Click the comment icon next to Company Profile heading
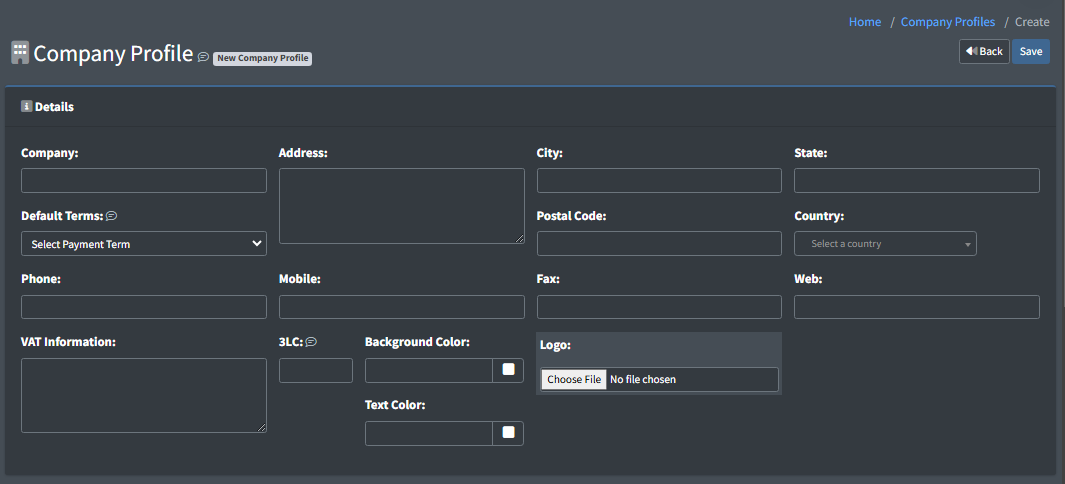The height and width of the screenshot is (484, 1065). (203, 57)
